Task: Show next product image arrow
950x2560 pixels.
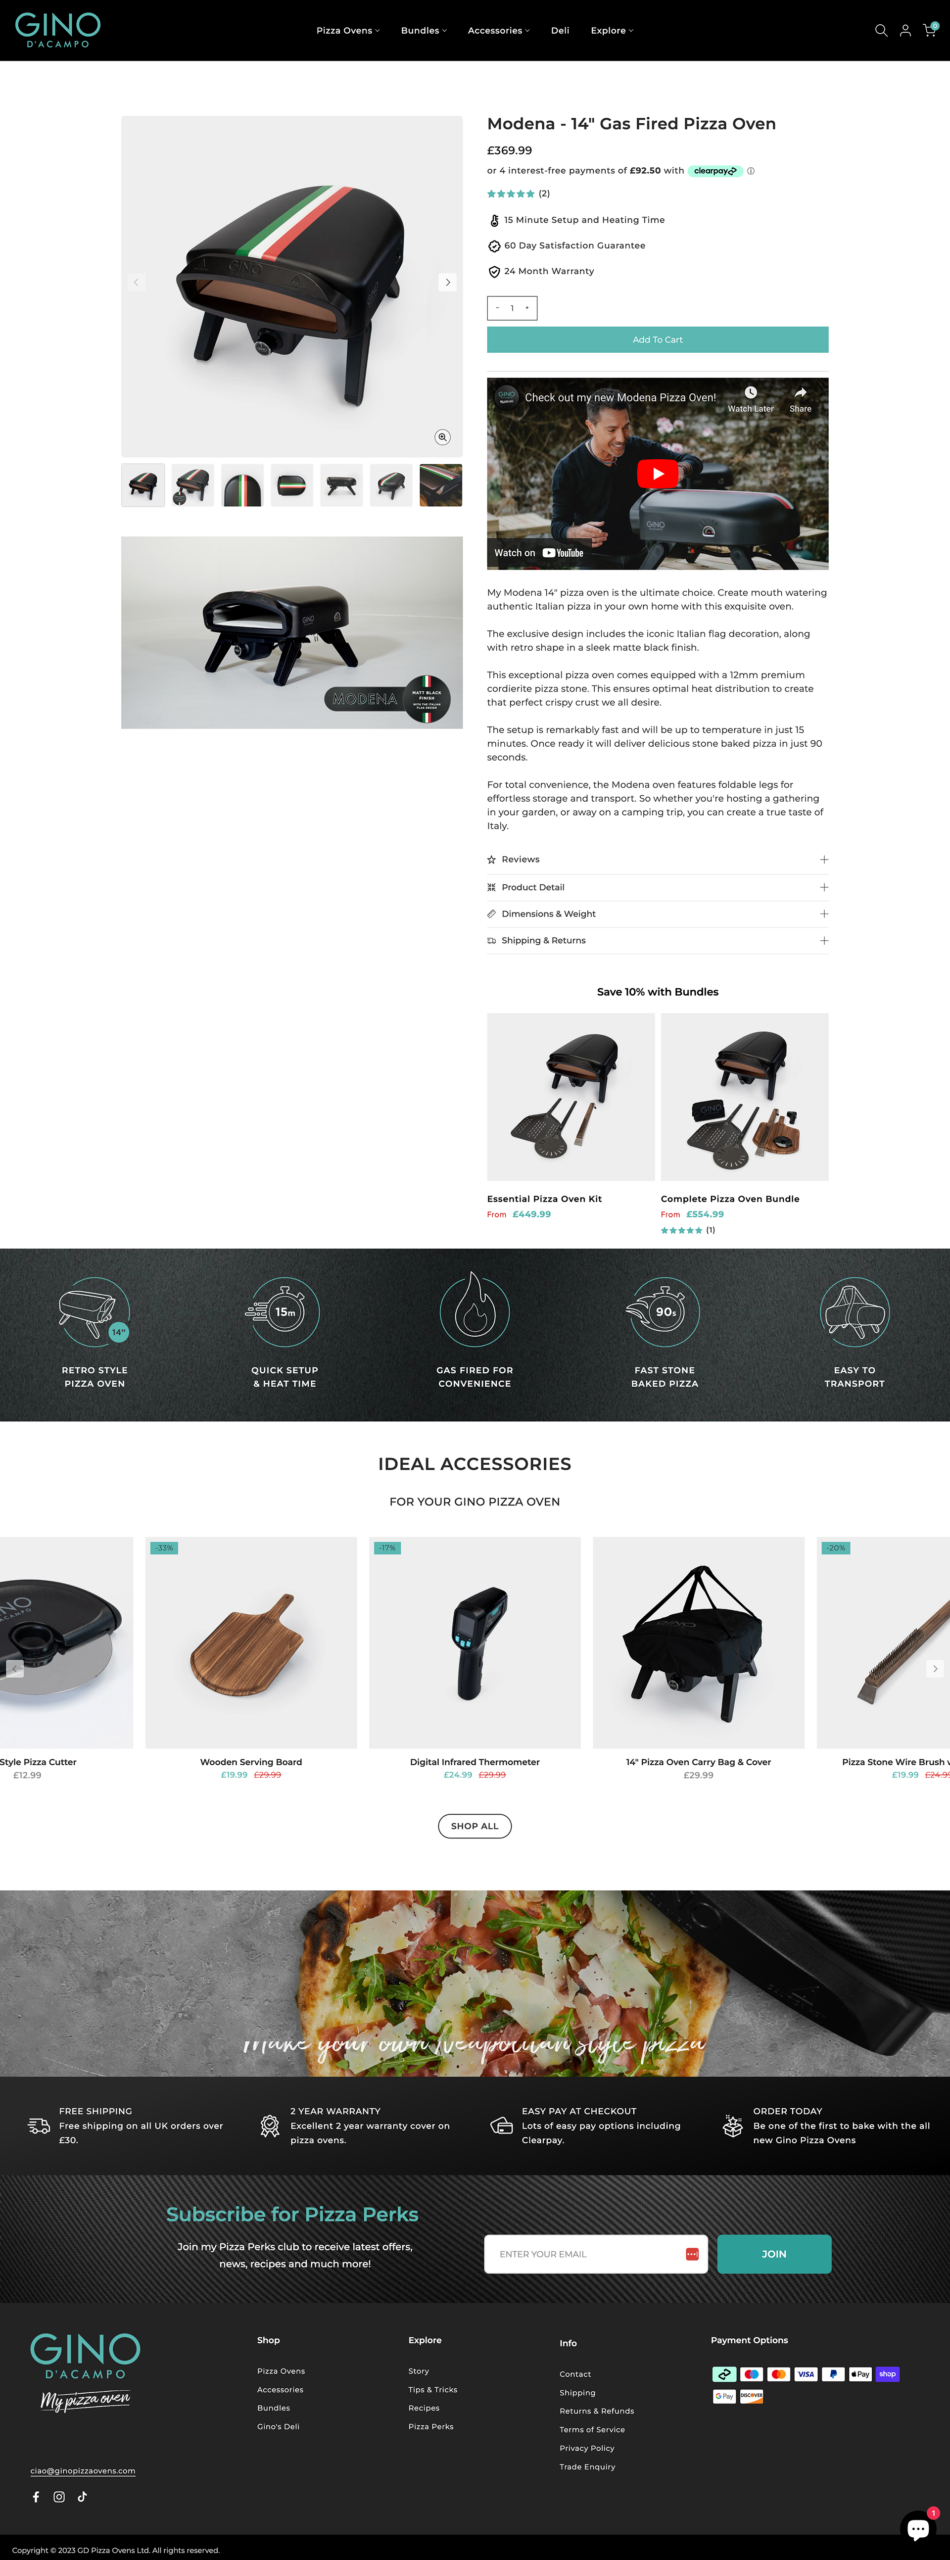Action: [x=447, y=282]
